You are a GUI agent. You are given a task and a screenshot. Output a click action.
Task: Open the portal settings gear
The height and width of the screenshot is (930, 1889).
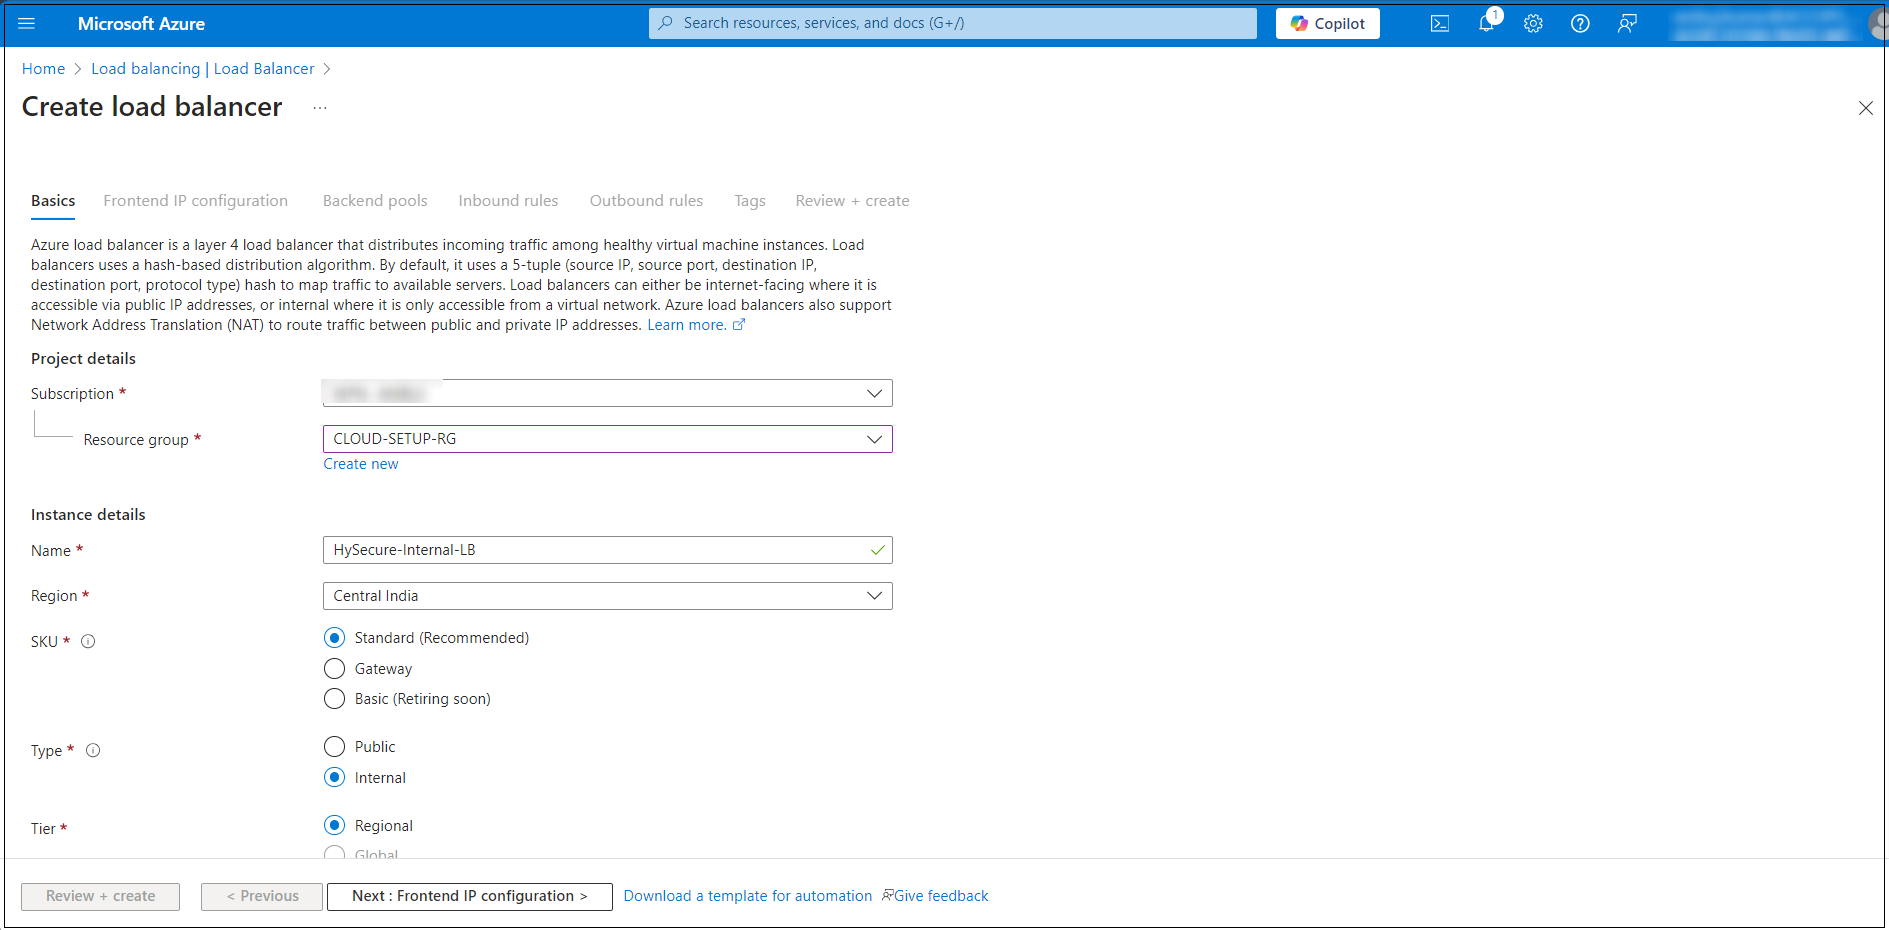pyautogui.click(x=1533, y=23)
